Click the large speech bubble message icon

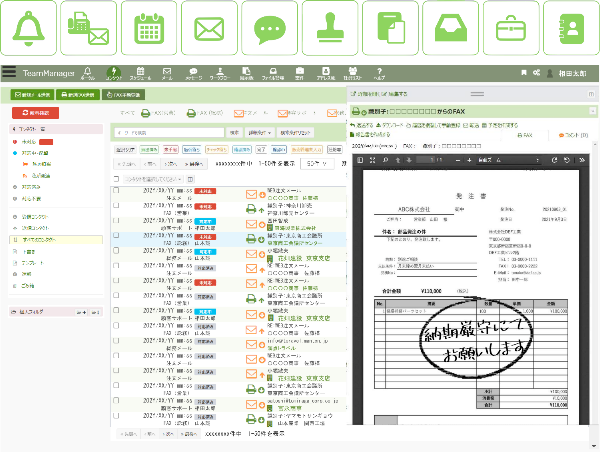[267, 27]
